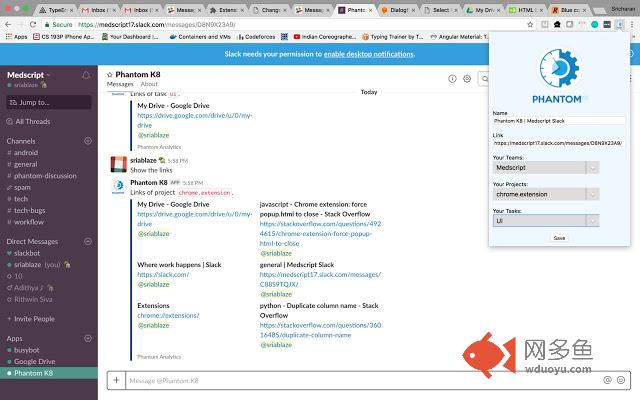Click the Phantom gear logo in popup
Image resolution: width=640 pixels, height=400 pixels.
(x=559, y=68)
